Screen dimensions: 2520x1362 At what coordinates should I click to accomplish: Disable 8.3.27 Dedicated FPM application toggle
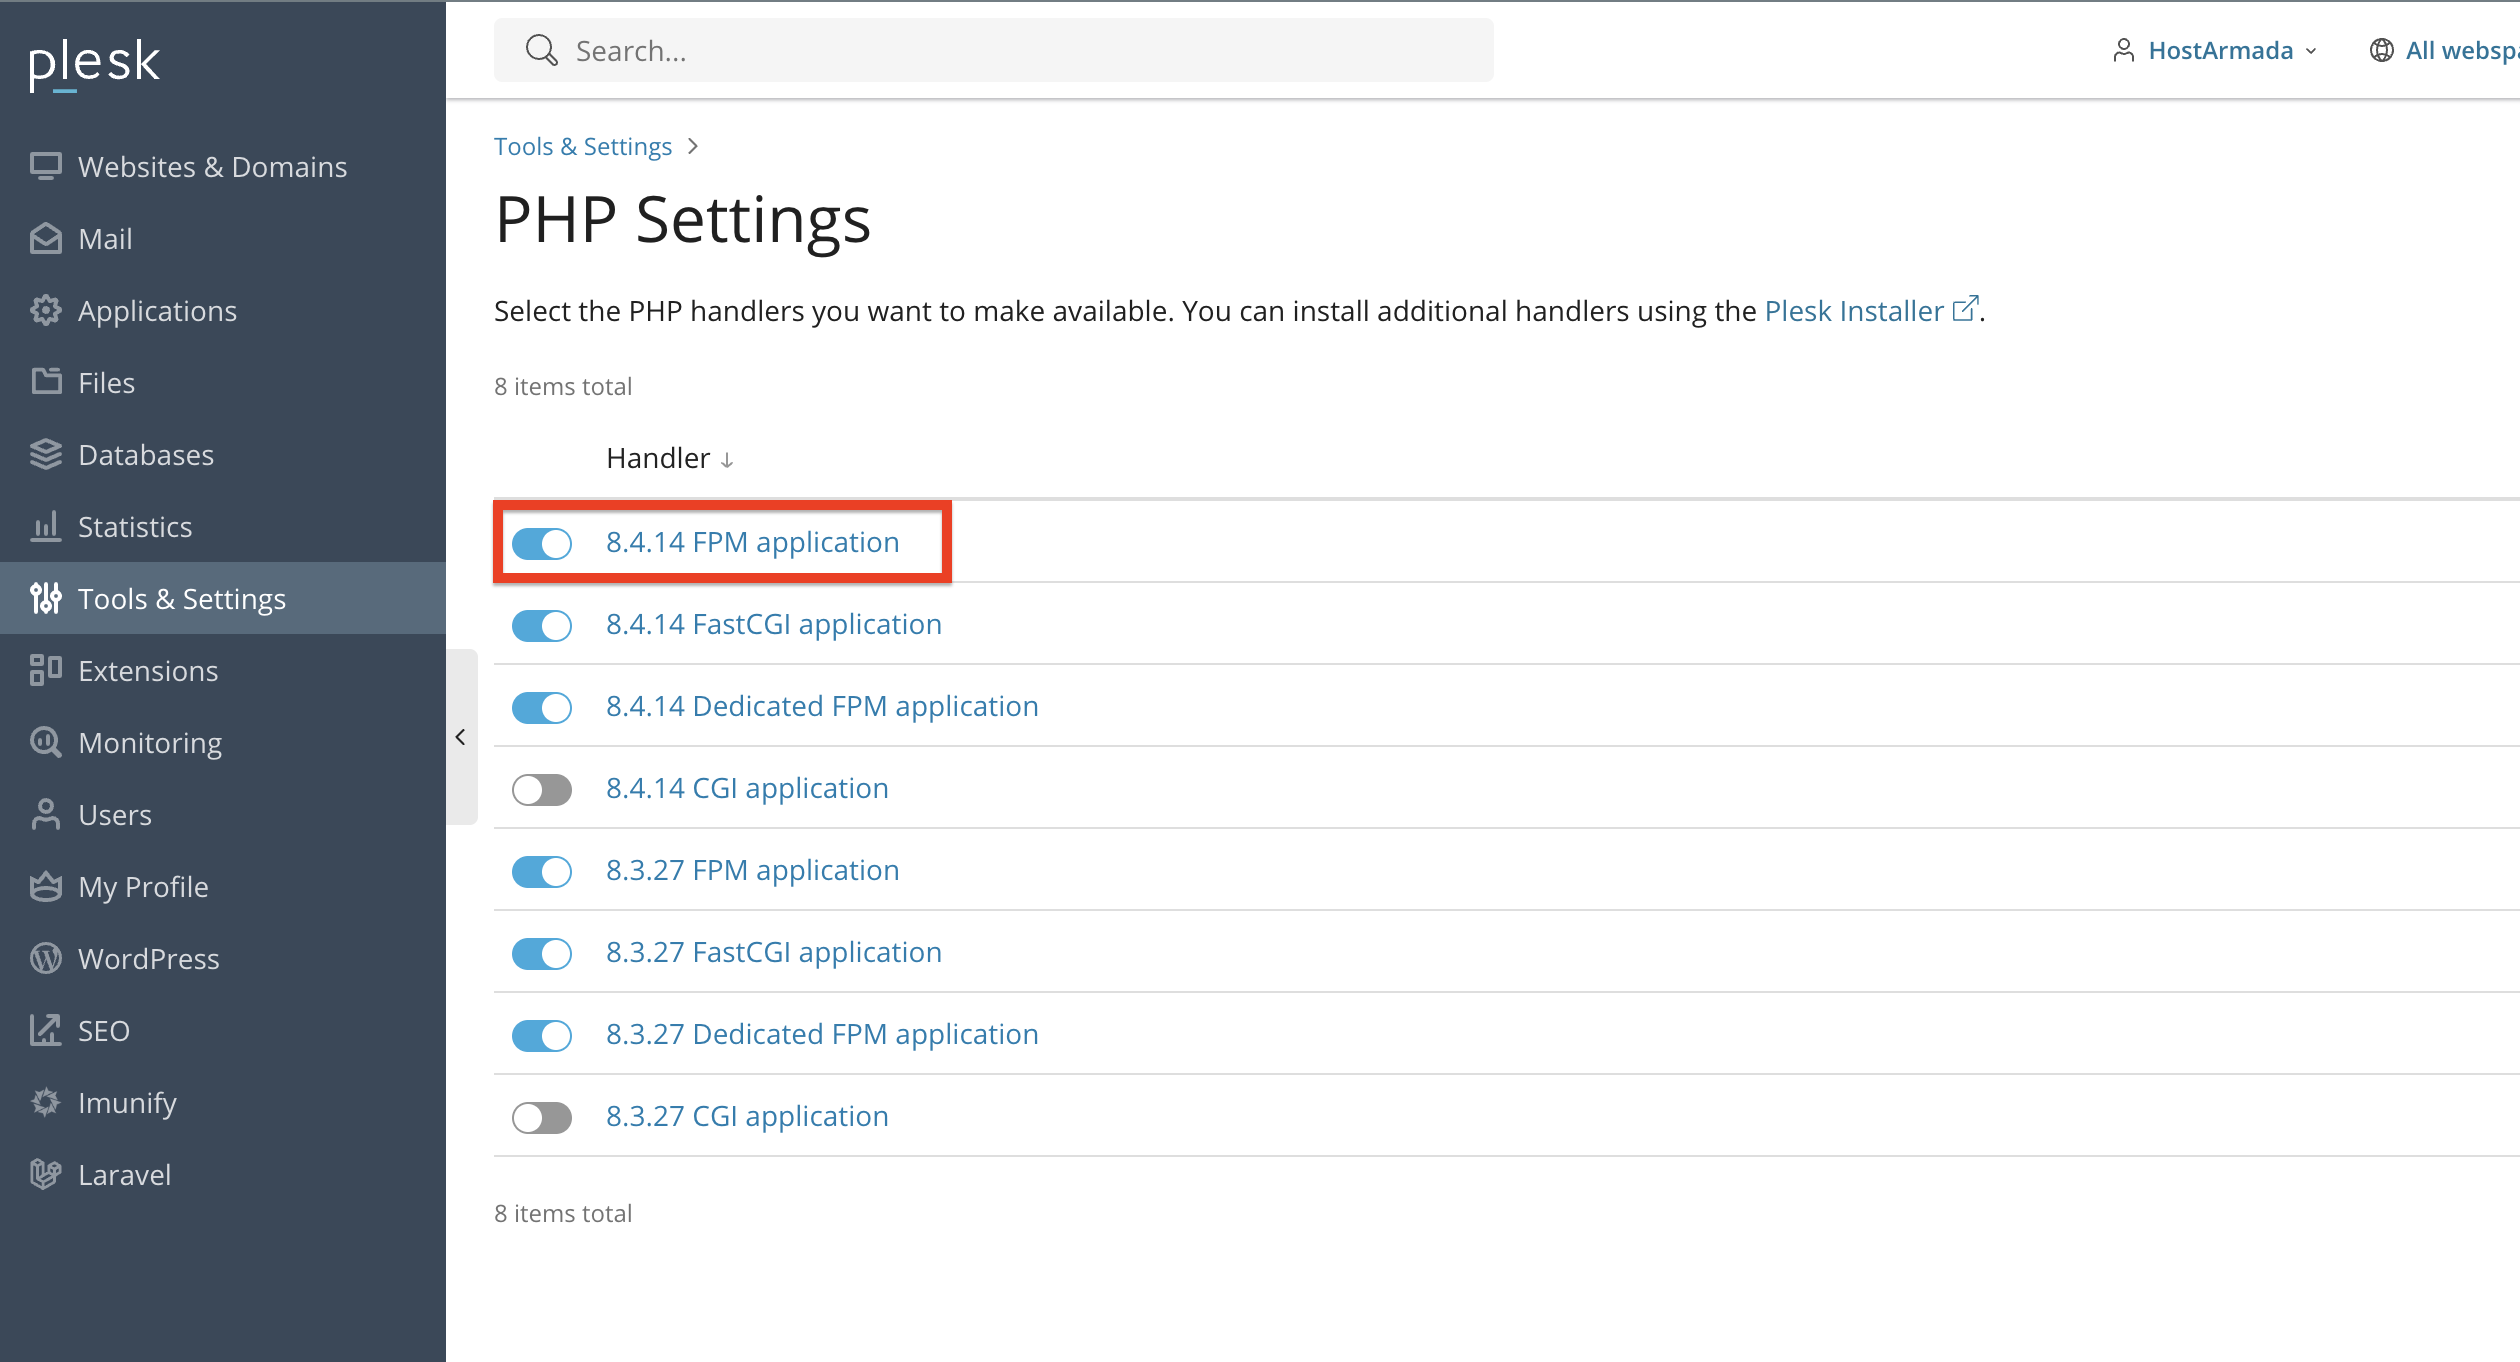[542, 1035]
